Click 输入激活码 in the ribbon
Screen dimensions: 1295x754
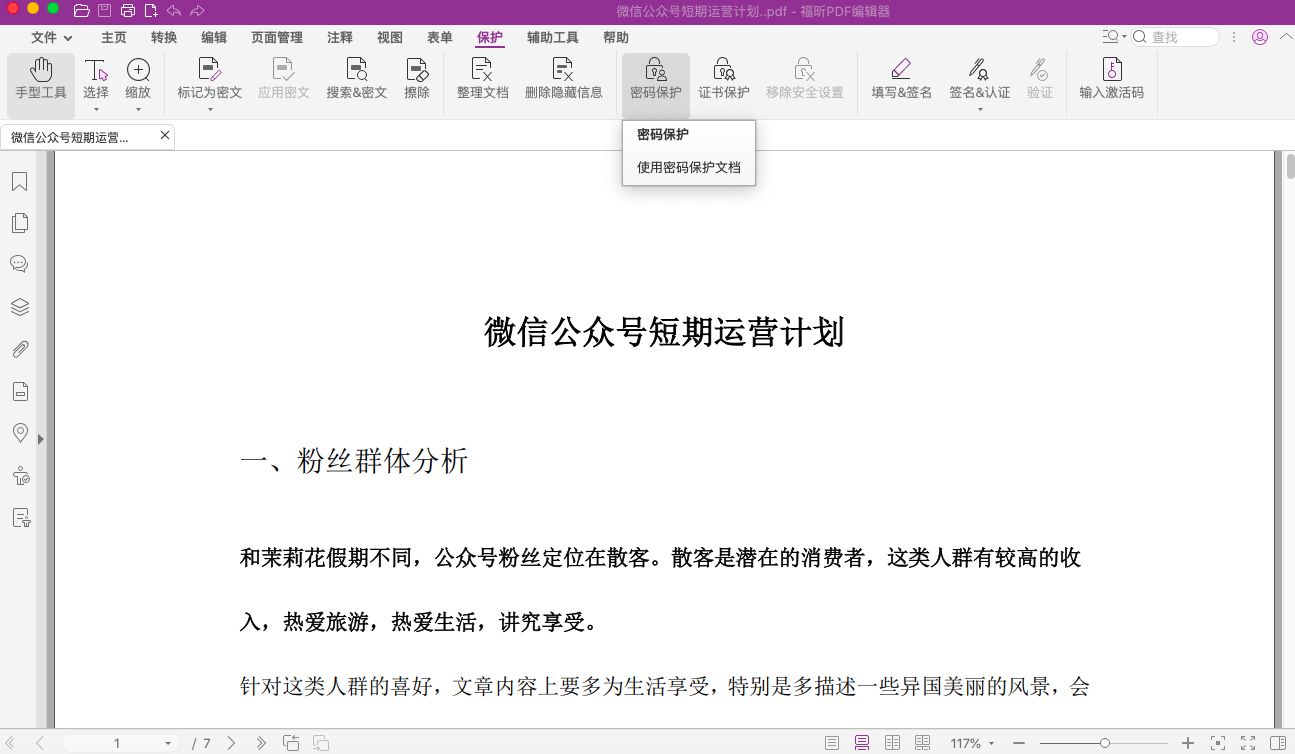[x=1112, y=80]
